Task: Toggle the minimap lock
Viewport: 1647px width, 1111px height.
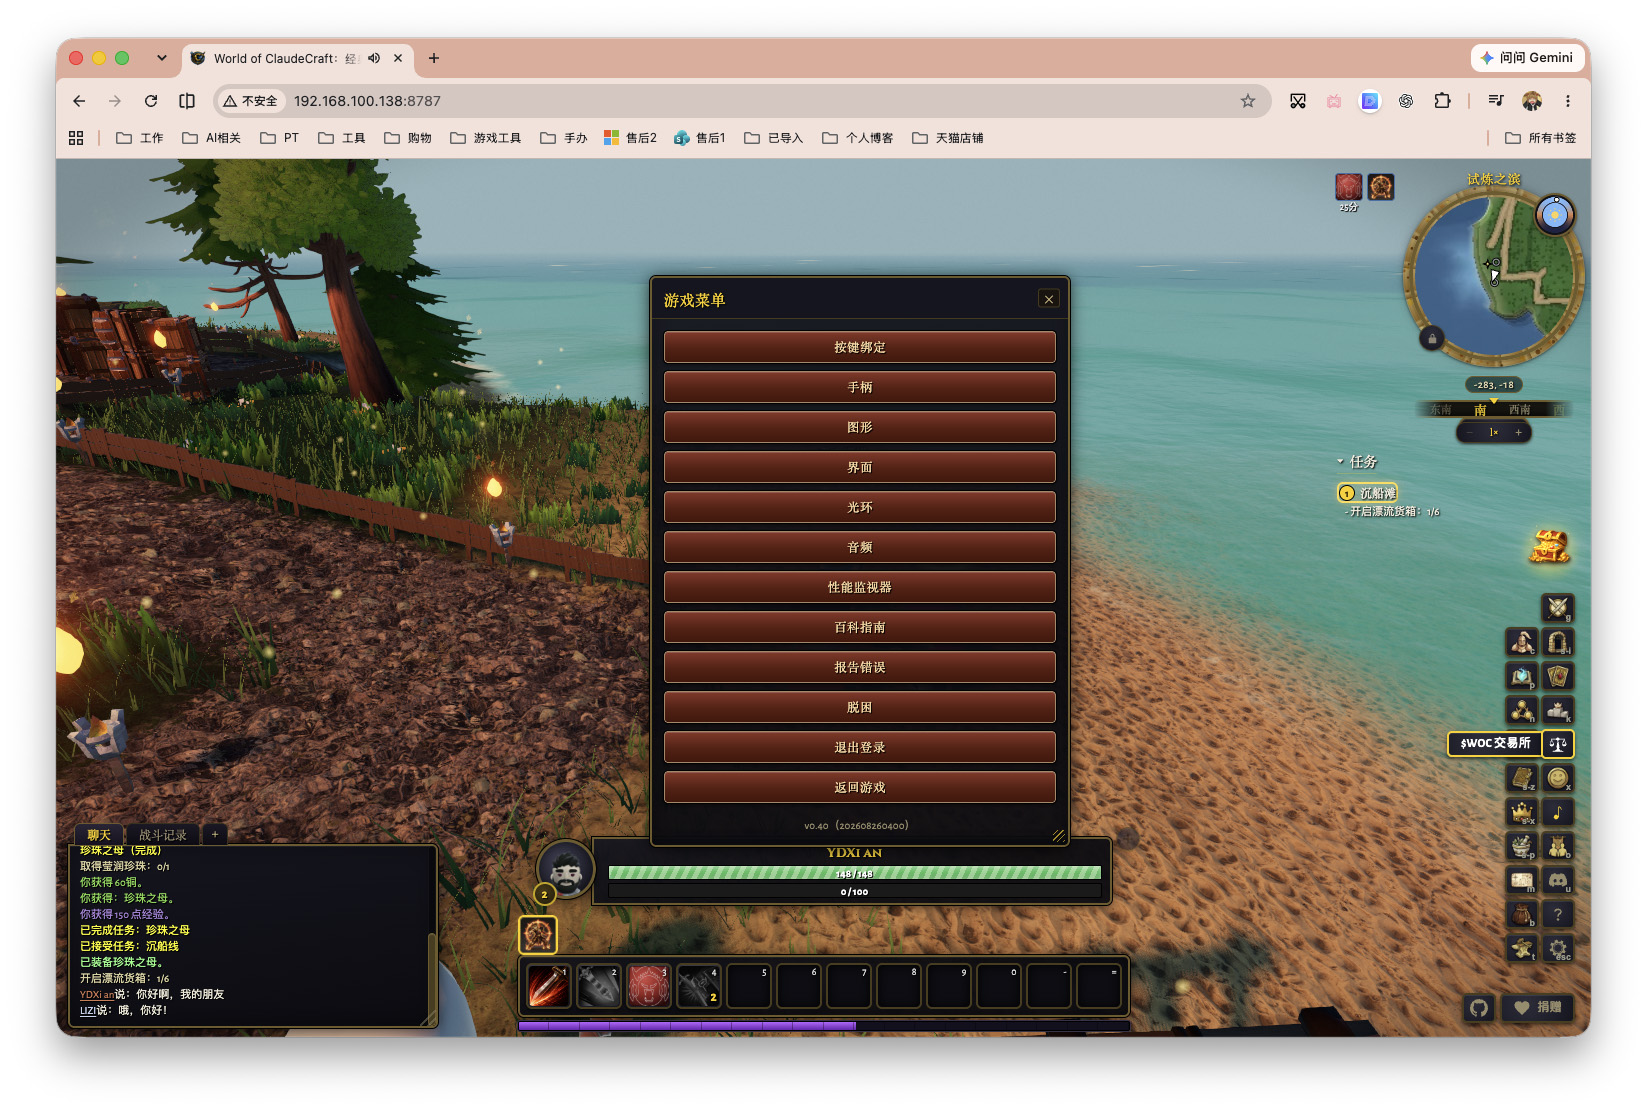Action: tap(1431, 339)
